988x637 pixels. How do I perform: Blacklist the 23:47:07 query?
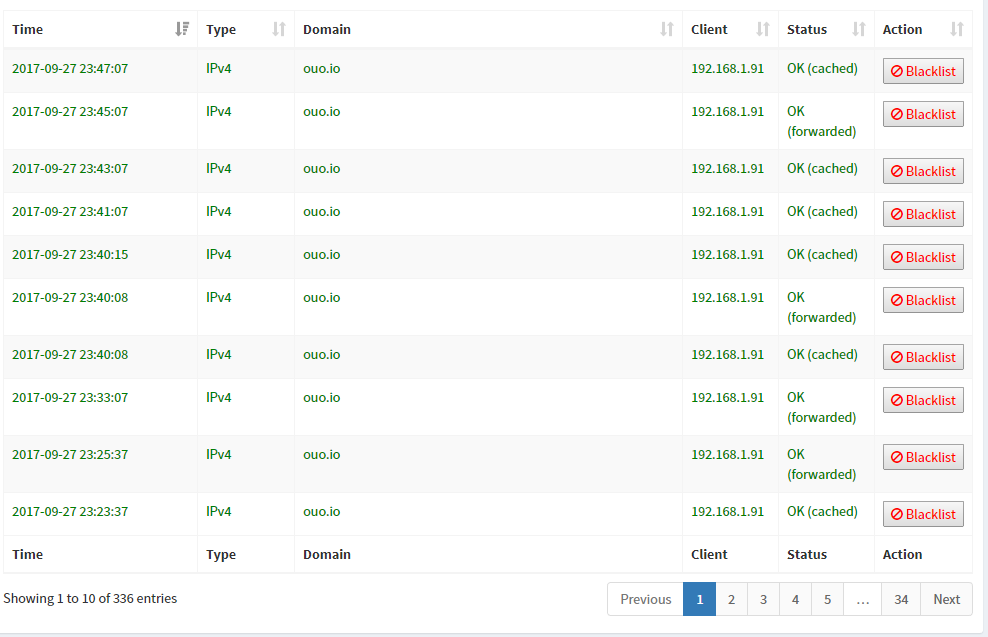click(923, 71)
